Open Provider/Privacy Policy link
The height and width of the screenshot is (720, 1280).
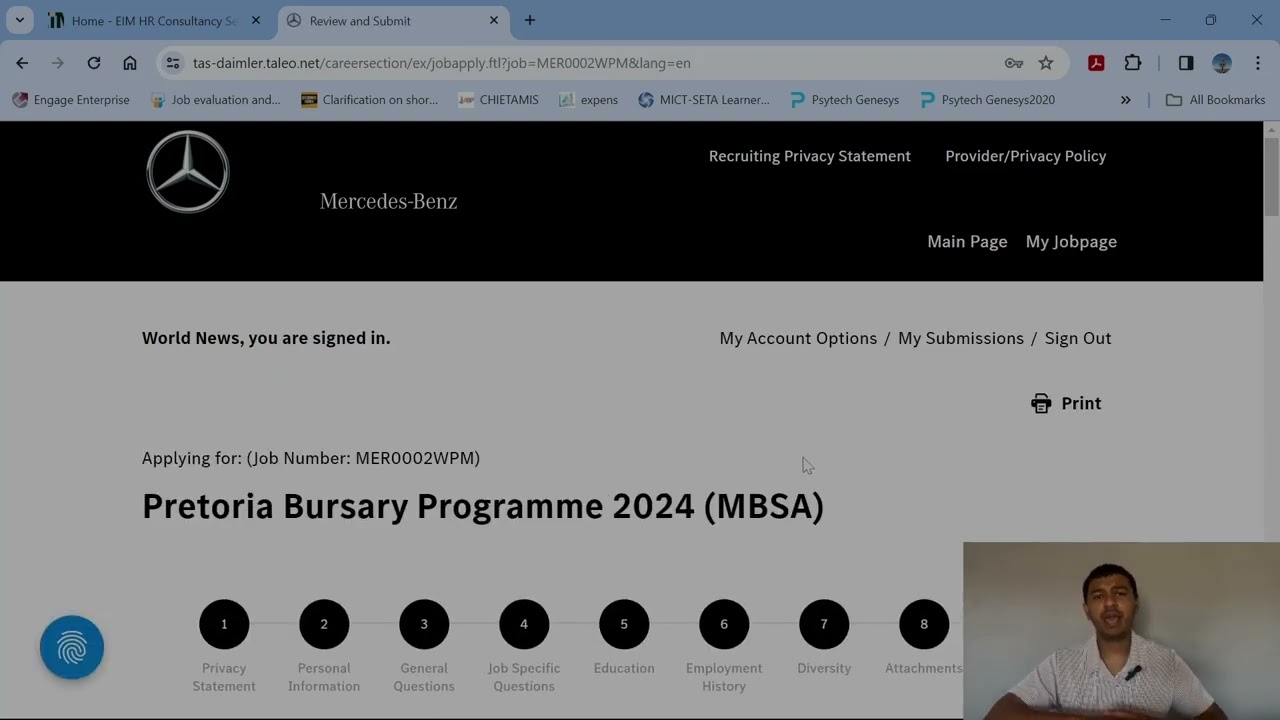1026,156
